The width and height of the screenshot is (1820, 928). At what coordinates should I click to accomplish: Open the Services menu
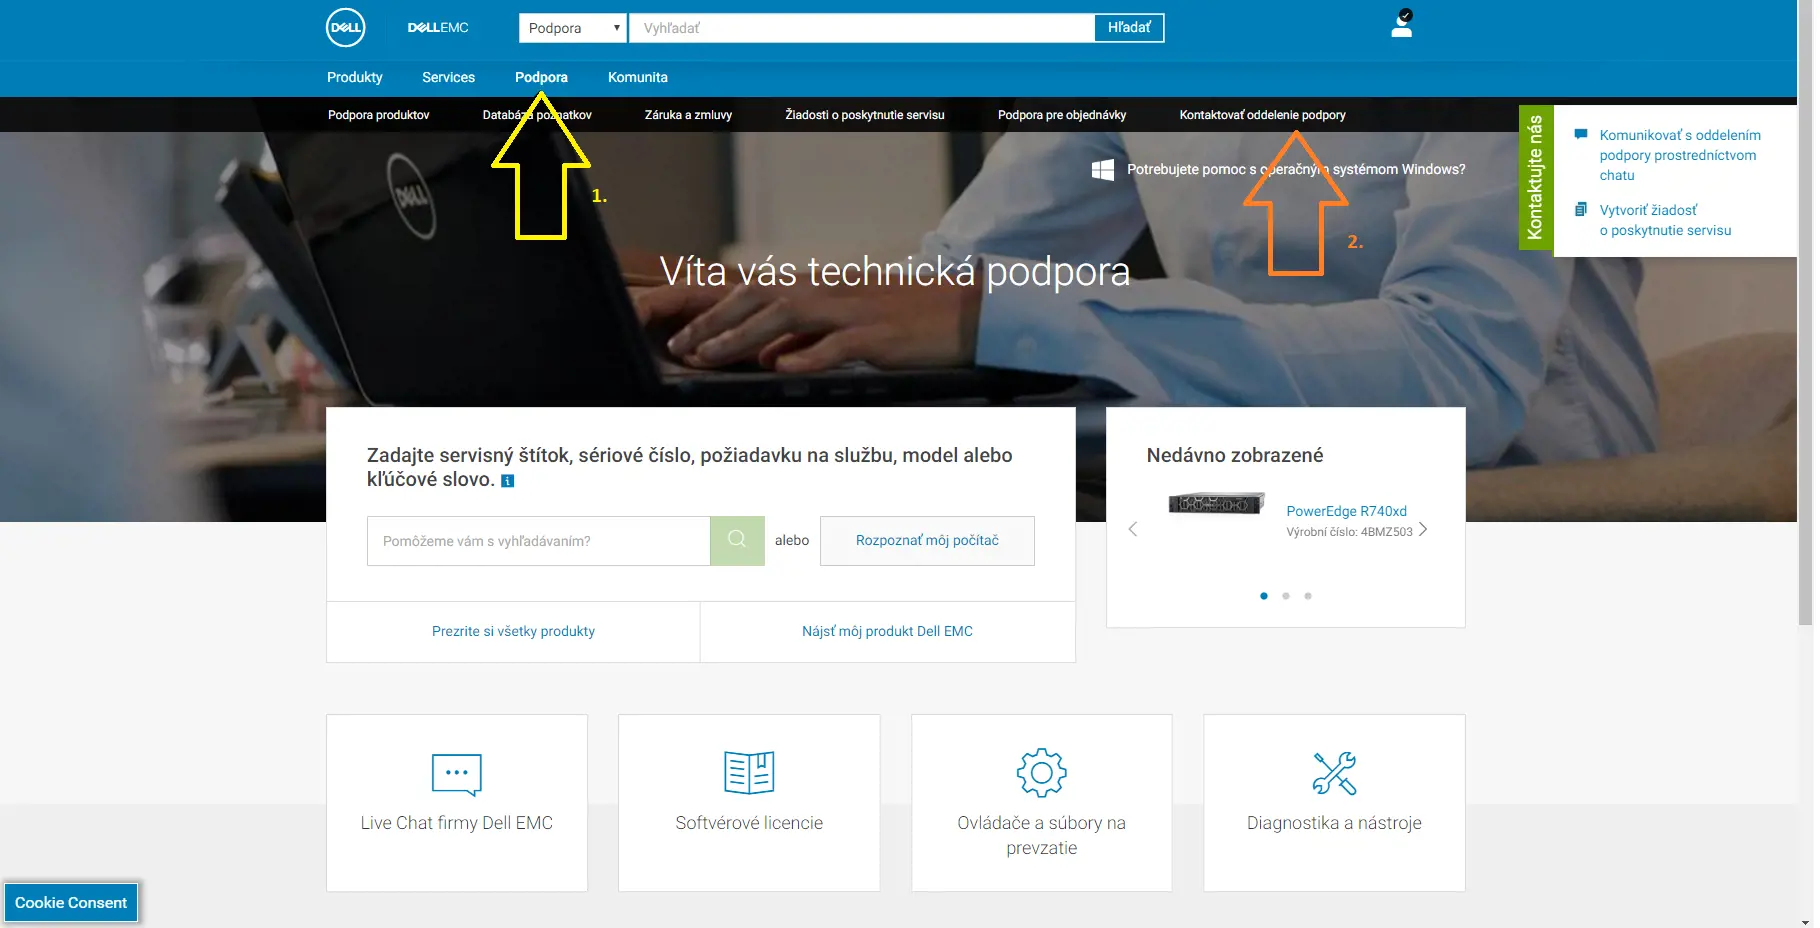(448, 77)
